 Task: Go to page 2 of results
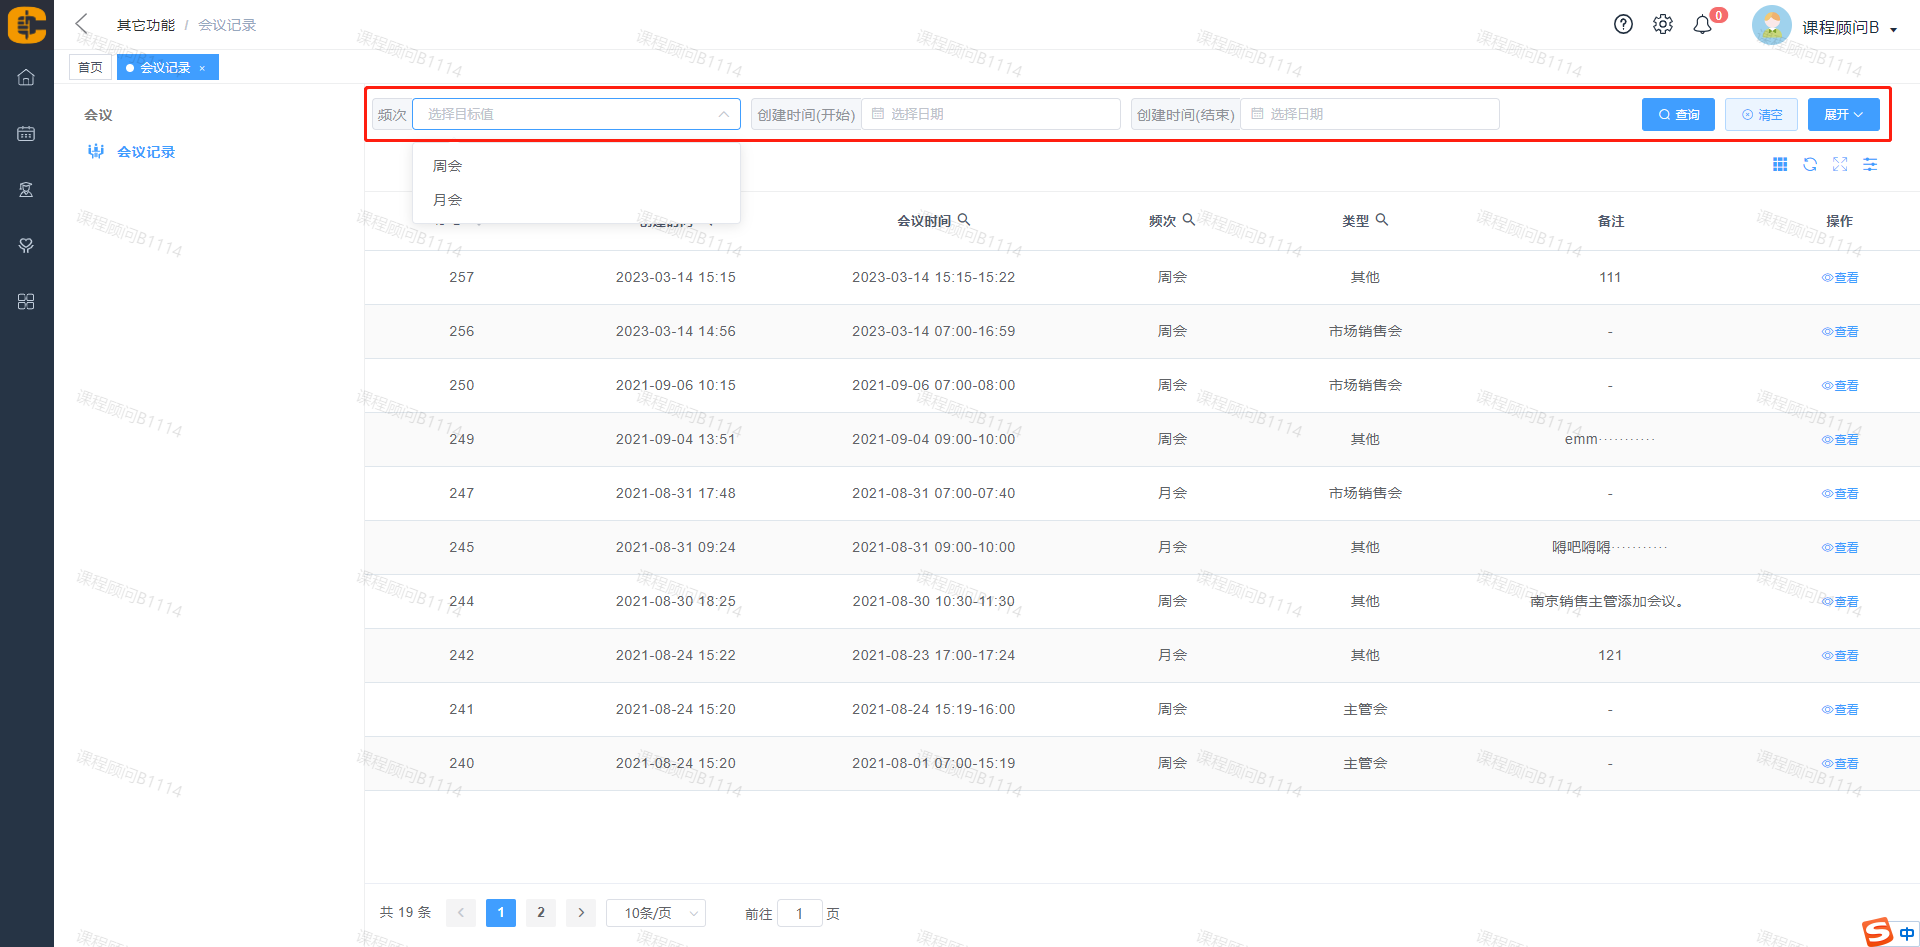(541, 913)
